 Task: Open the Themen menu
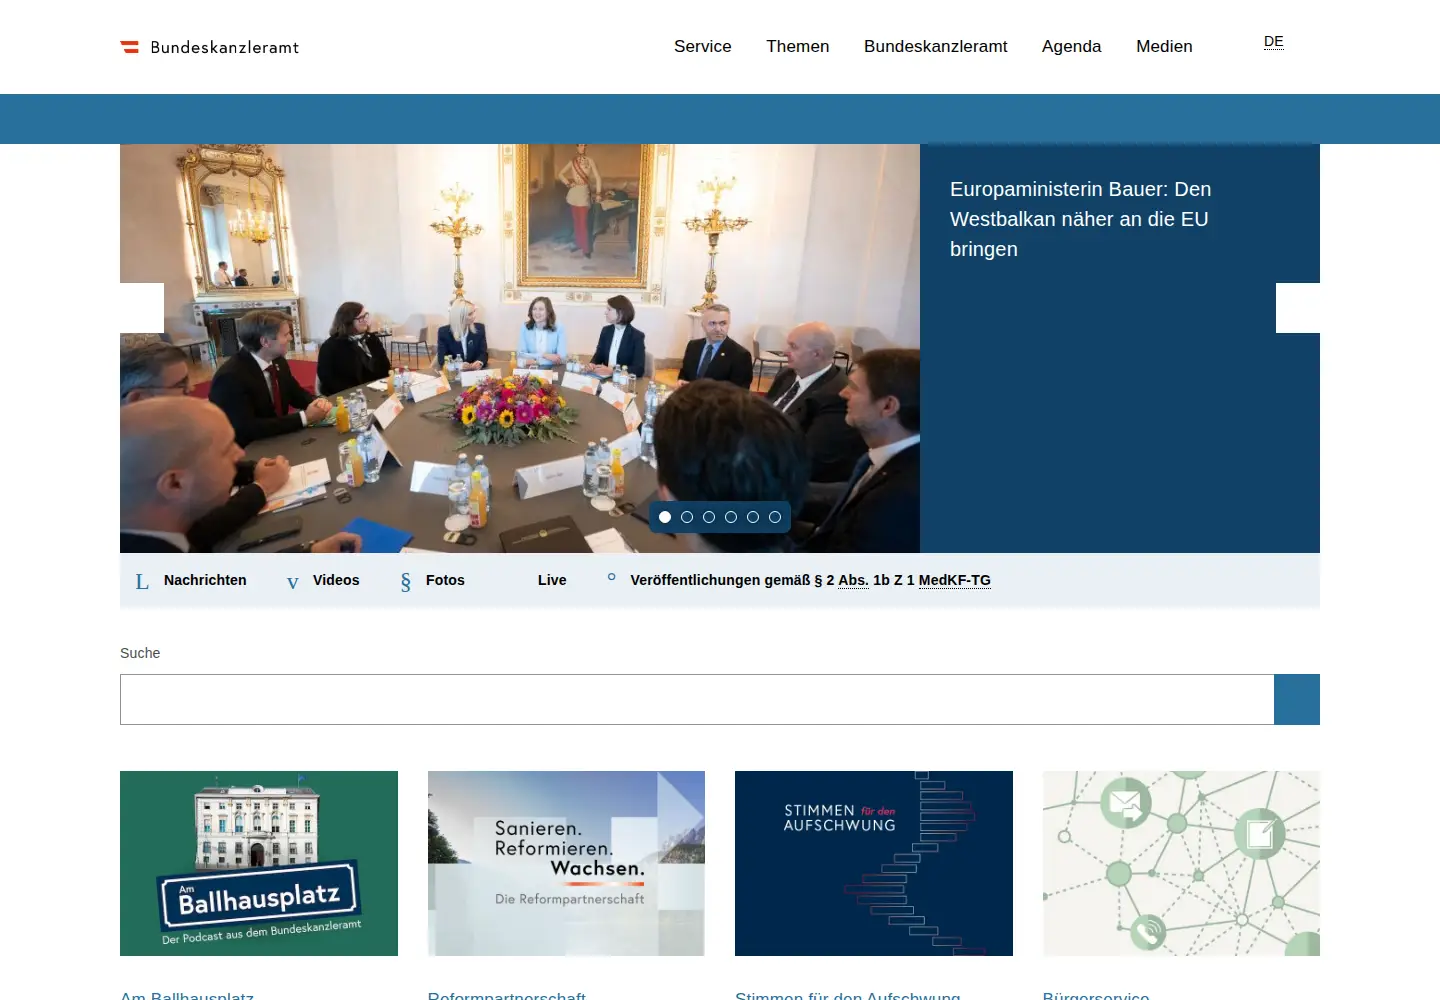tap(797, 46)
